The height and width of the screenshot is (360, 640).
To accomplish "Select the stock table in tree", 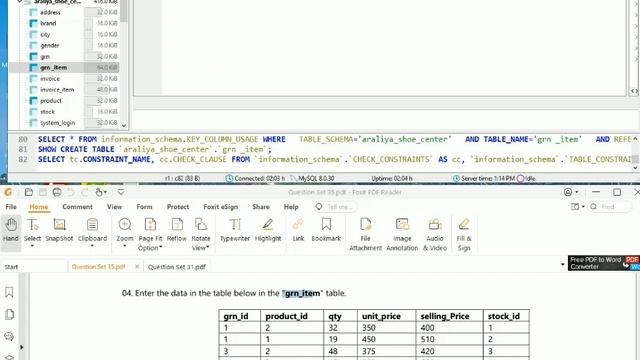I will click(47, 112).
